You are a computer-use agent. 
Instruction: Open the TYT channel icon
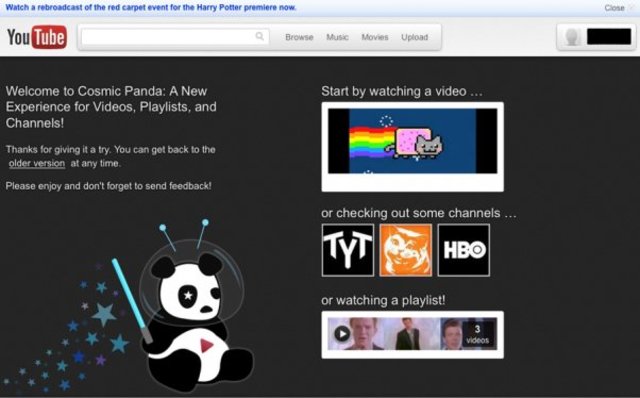click(x=348, y=250)
